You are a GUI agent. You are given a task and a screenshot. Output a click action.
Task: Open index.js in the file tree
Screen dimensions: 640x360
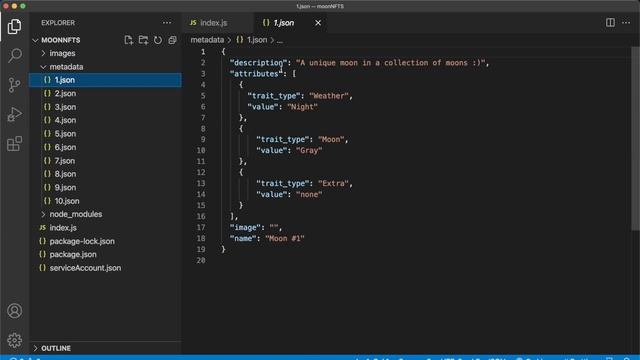coord(105,228)
